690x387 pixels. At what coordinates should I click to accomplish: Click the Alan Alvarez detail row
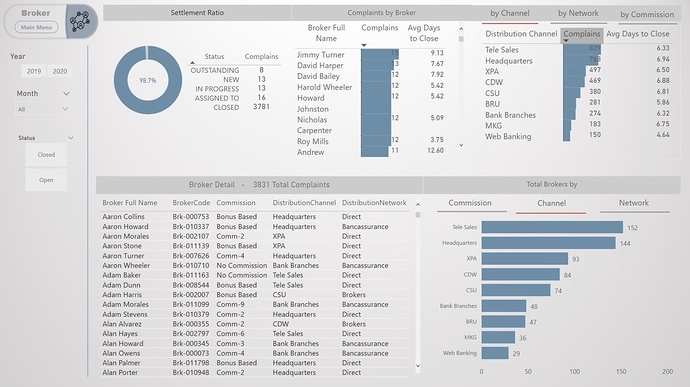coord(255,324)
